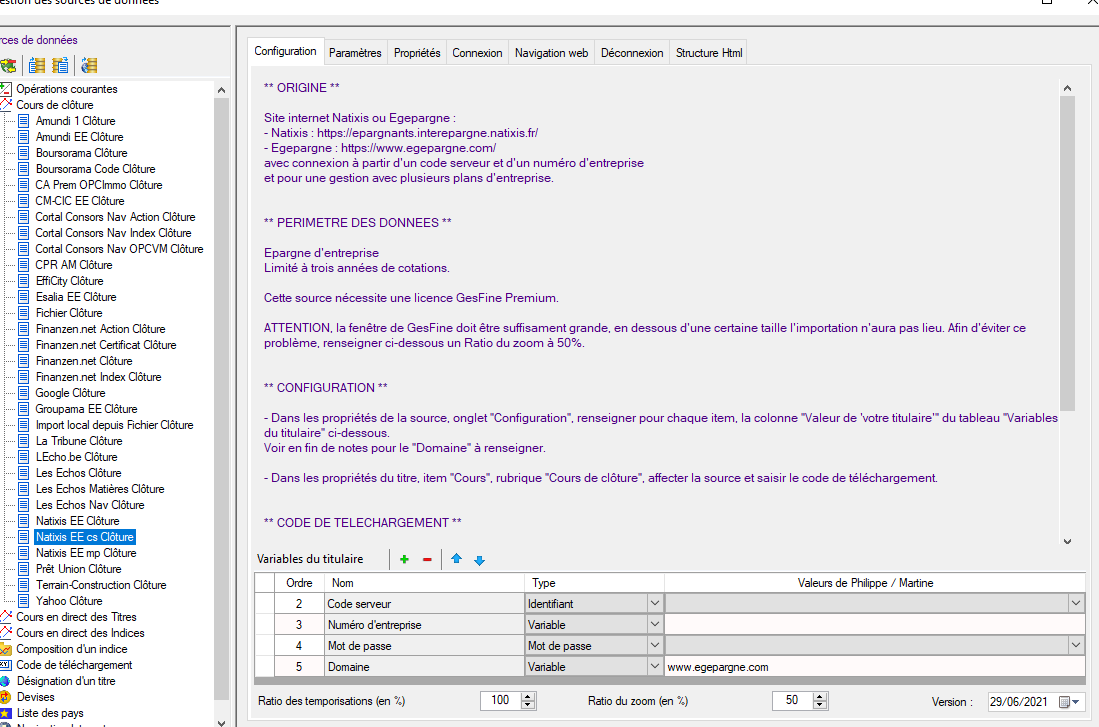Open the Version date picker dropdown

click(x=1075, y=701)
